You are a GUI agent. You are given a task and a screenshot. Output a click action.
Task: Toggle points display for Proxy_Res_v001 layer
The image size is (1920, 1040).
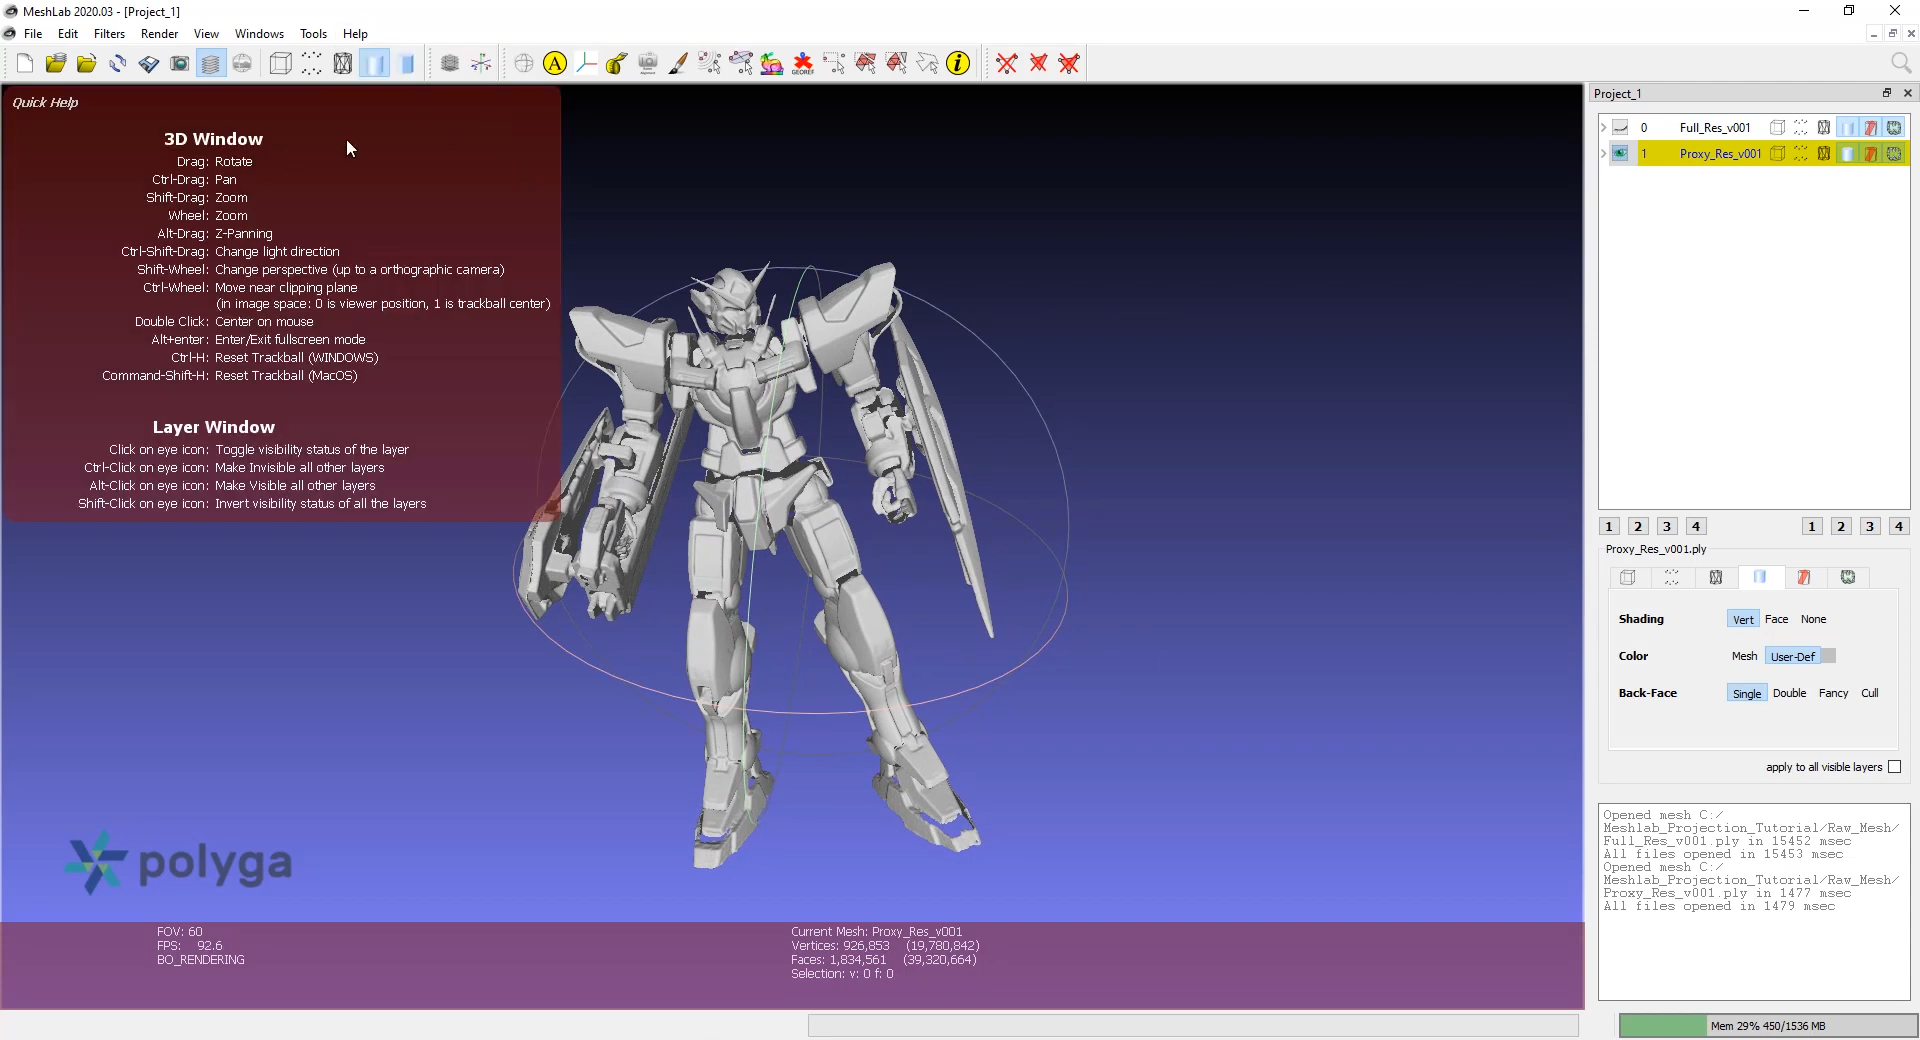[x=1800, y=154]
